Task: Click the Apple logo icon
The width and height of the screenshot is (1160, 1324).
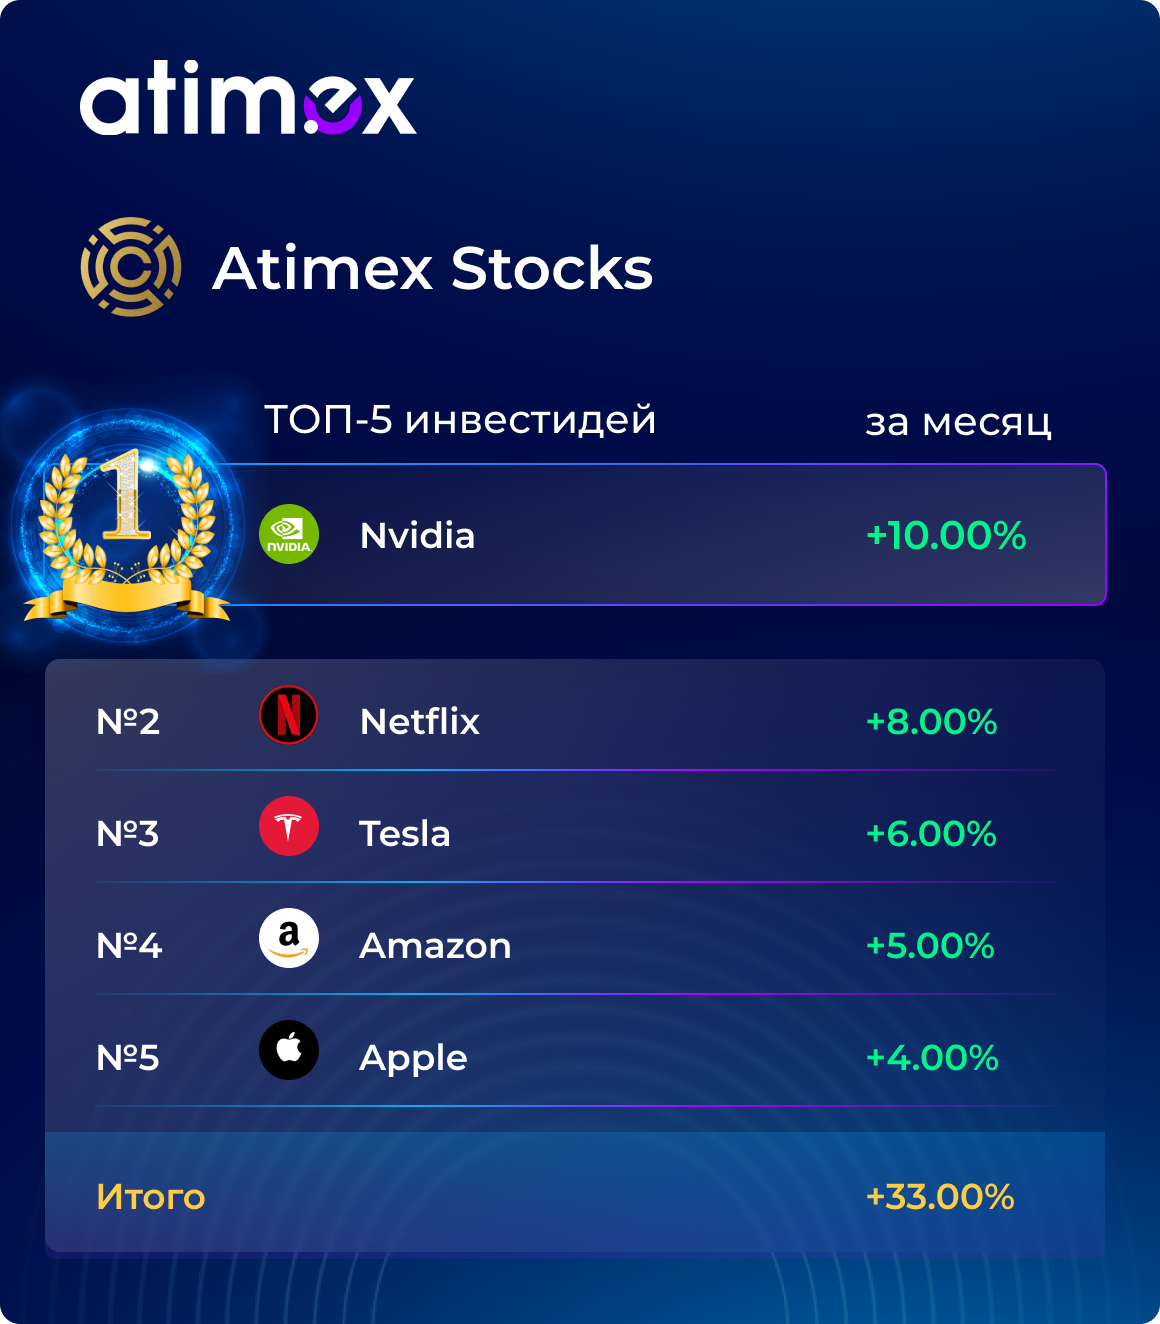Action: (x=289, y=1051)
